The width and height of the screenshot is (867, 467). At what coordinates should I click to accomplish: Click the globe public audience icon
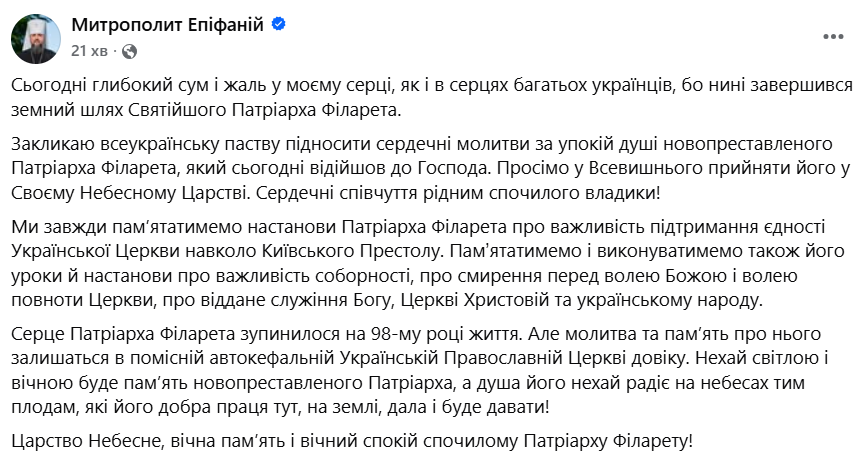pyautogui.click(x=130, y=49)
